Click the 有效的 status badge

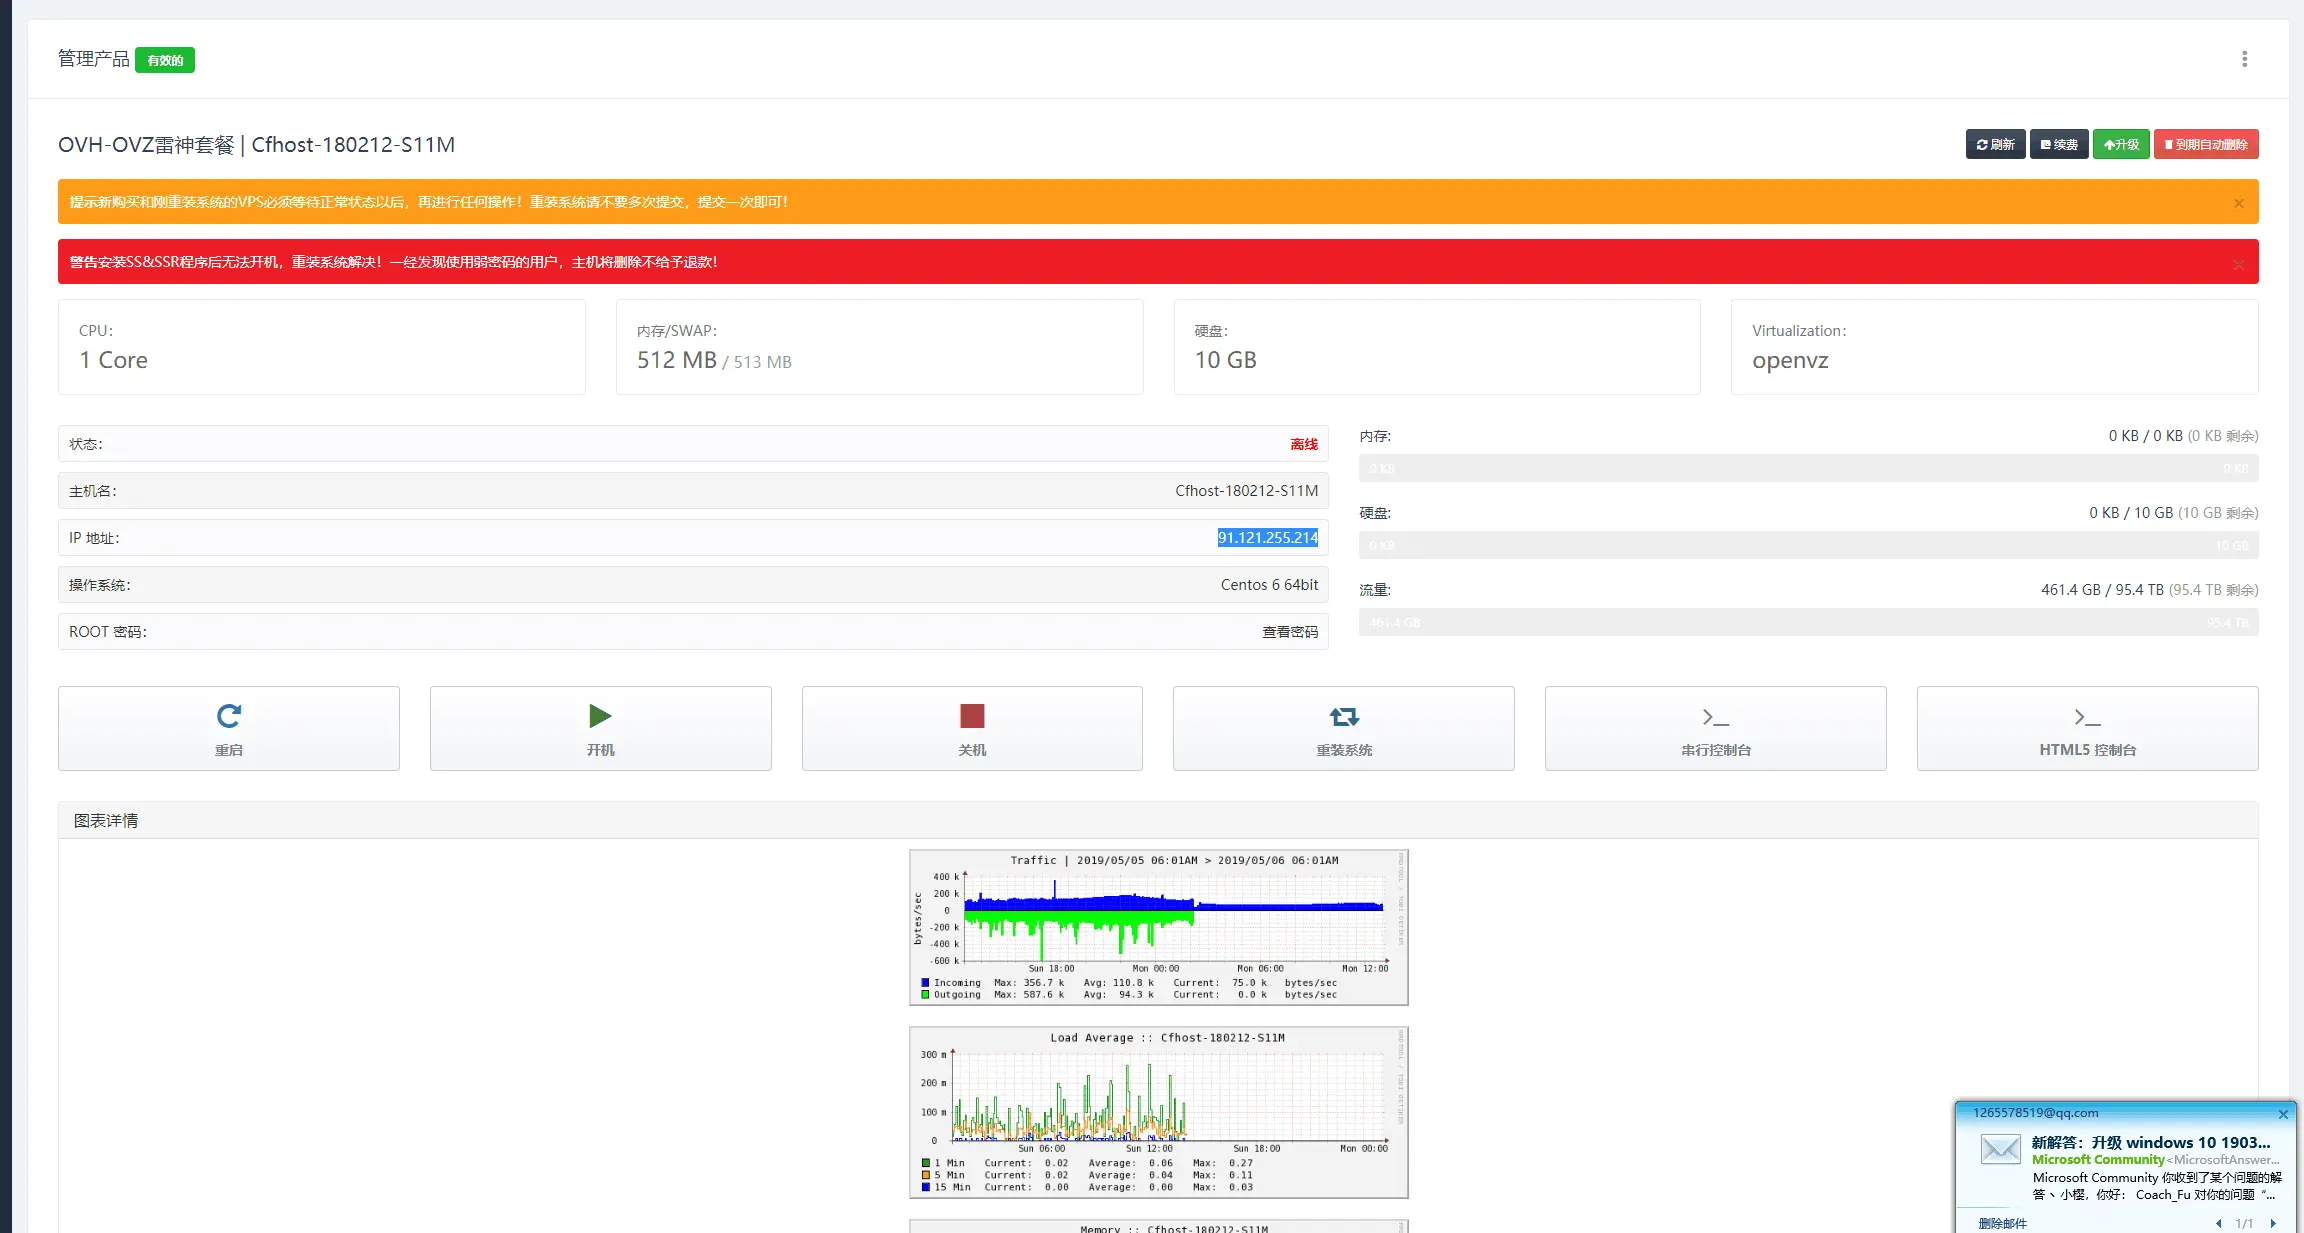pos(165,60)
